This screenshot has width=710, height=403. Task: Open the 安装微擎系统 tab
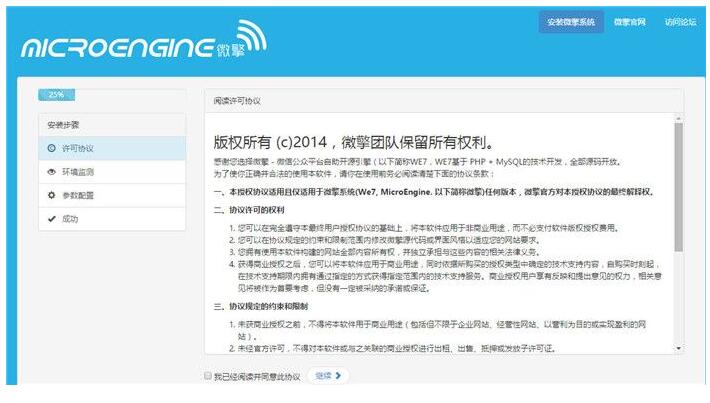tap(571, 22)
